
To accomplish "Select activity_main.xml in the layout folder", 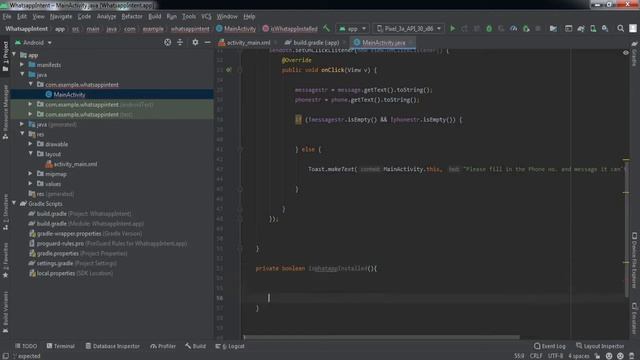I will point(76,164).
